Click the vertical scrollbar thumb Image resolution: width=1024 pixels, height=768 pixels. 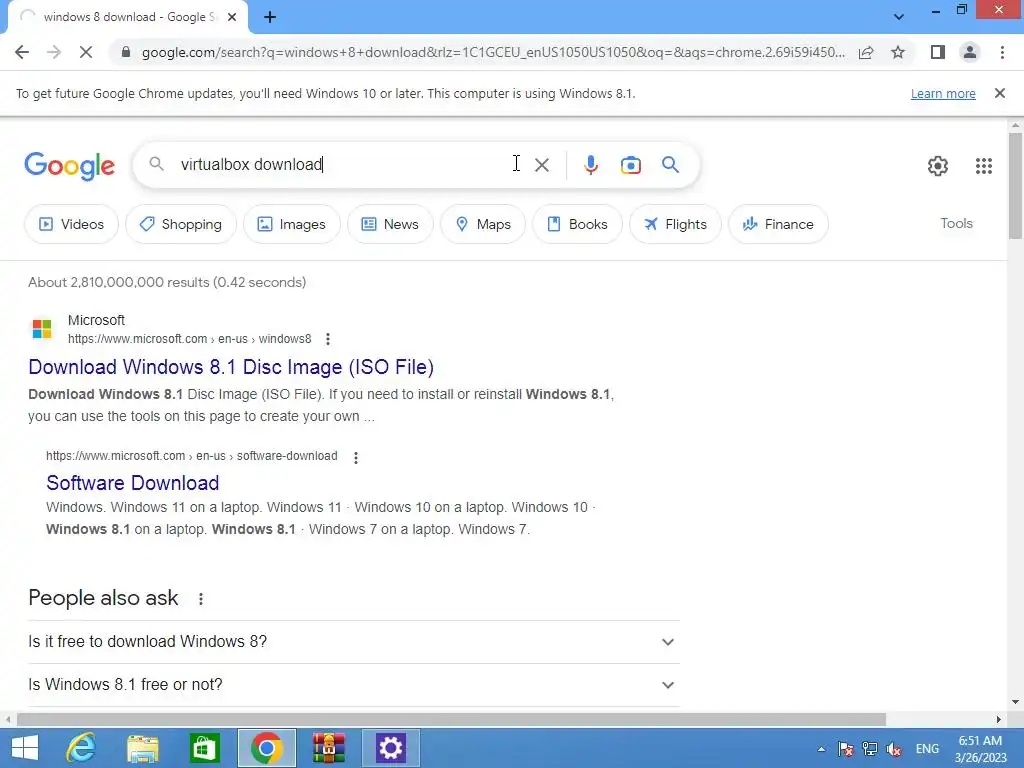[1015, 185]
